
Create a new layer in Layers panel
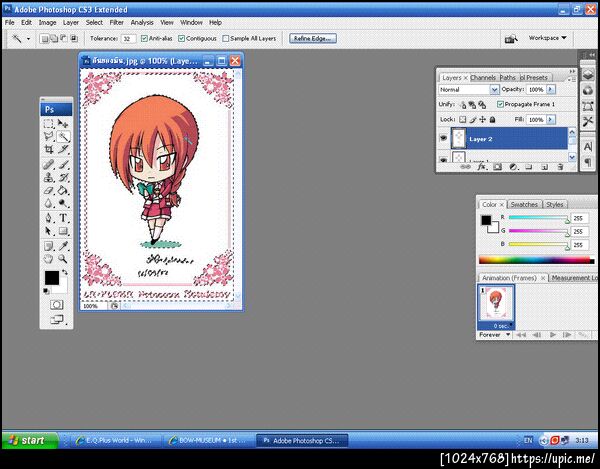pos(545,167)
